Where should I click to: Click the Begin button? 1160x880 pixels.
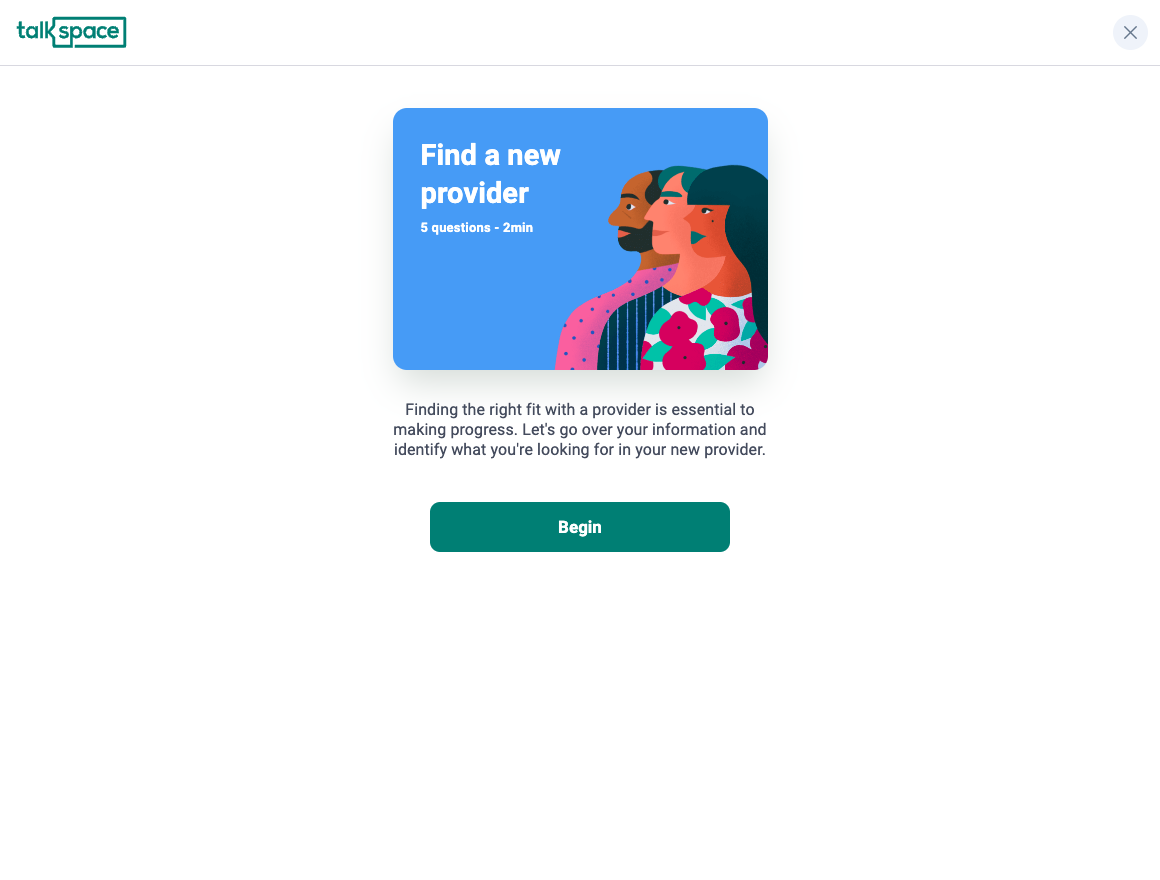click(x=579, y=527)
